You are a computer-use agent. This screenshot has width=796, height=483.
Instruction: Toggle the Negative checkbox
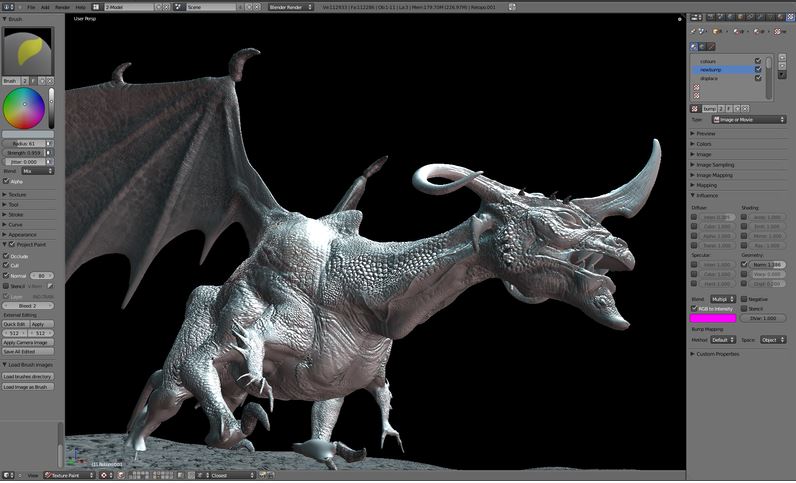coord(744,299)
